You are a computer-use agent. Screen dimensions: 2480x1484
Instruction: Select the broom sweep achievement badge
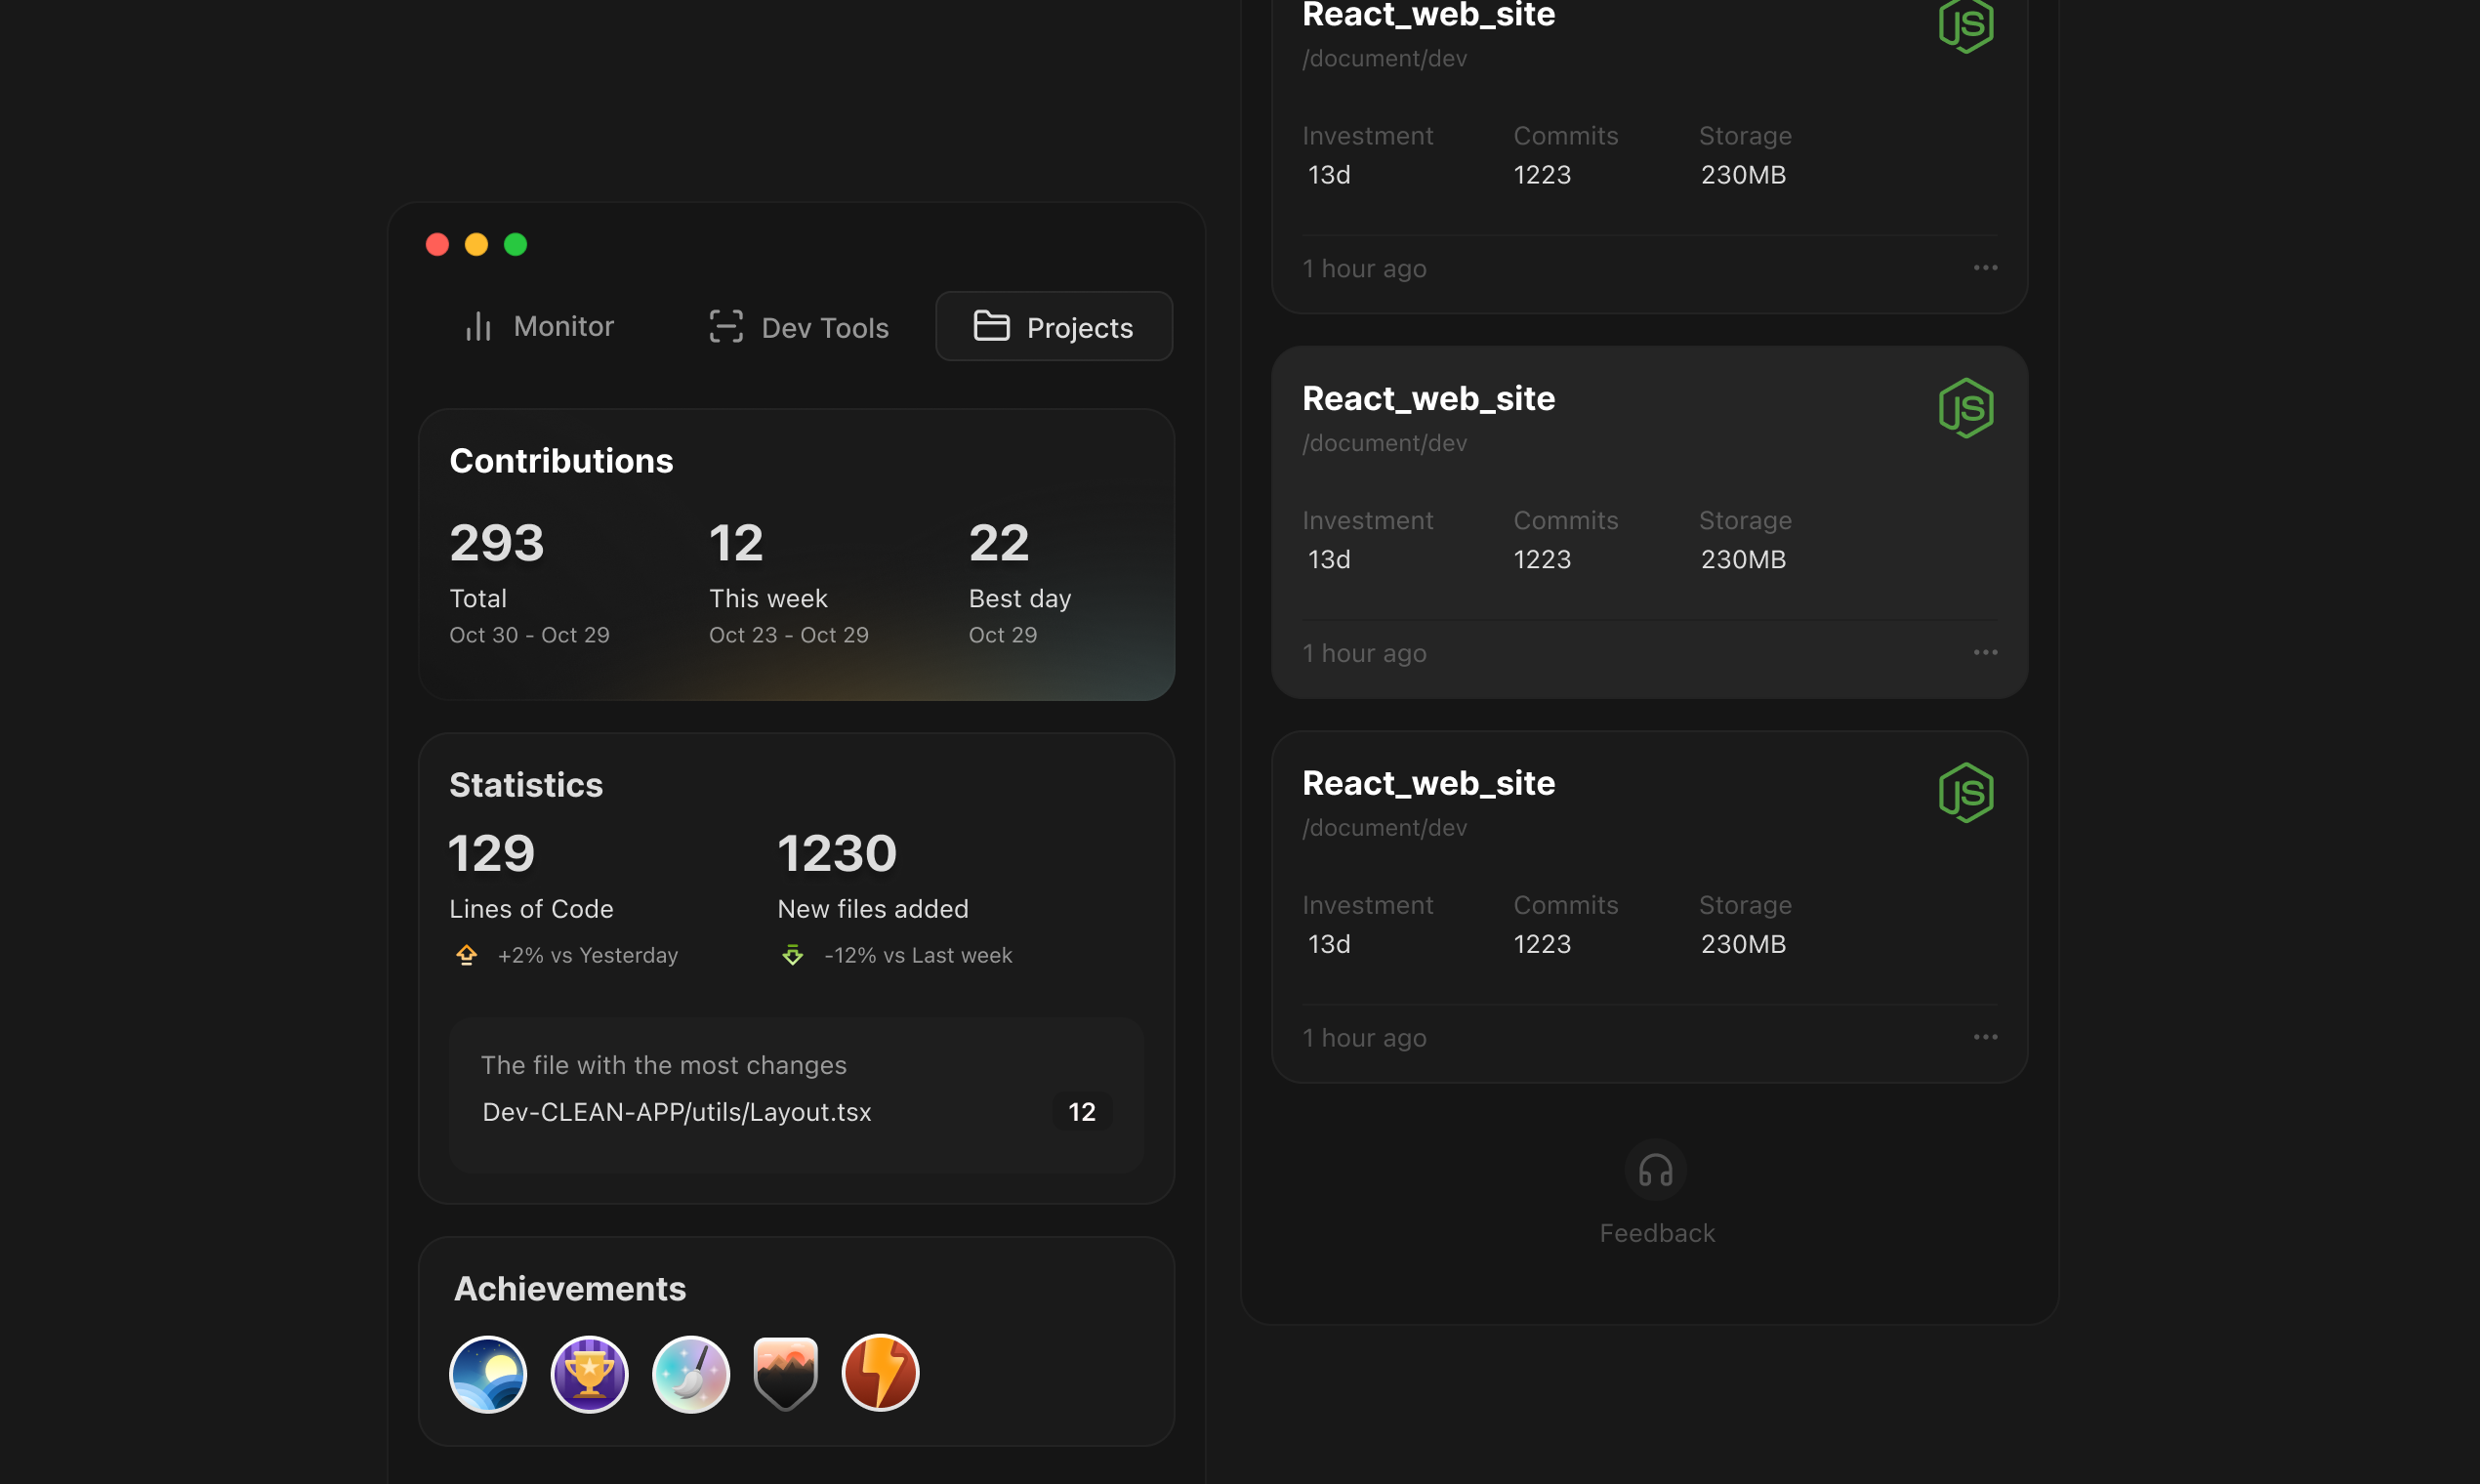click(x=690, y=1374)
